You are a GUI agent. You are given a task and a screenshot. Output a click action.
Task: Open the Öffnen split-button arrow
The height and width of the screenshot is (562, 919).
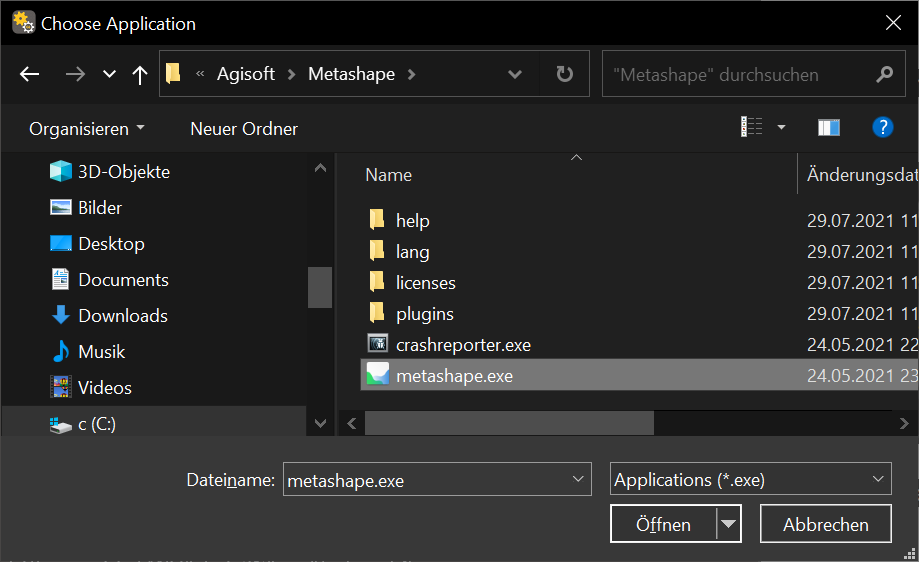(x=729, y=524)
